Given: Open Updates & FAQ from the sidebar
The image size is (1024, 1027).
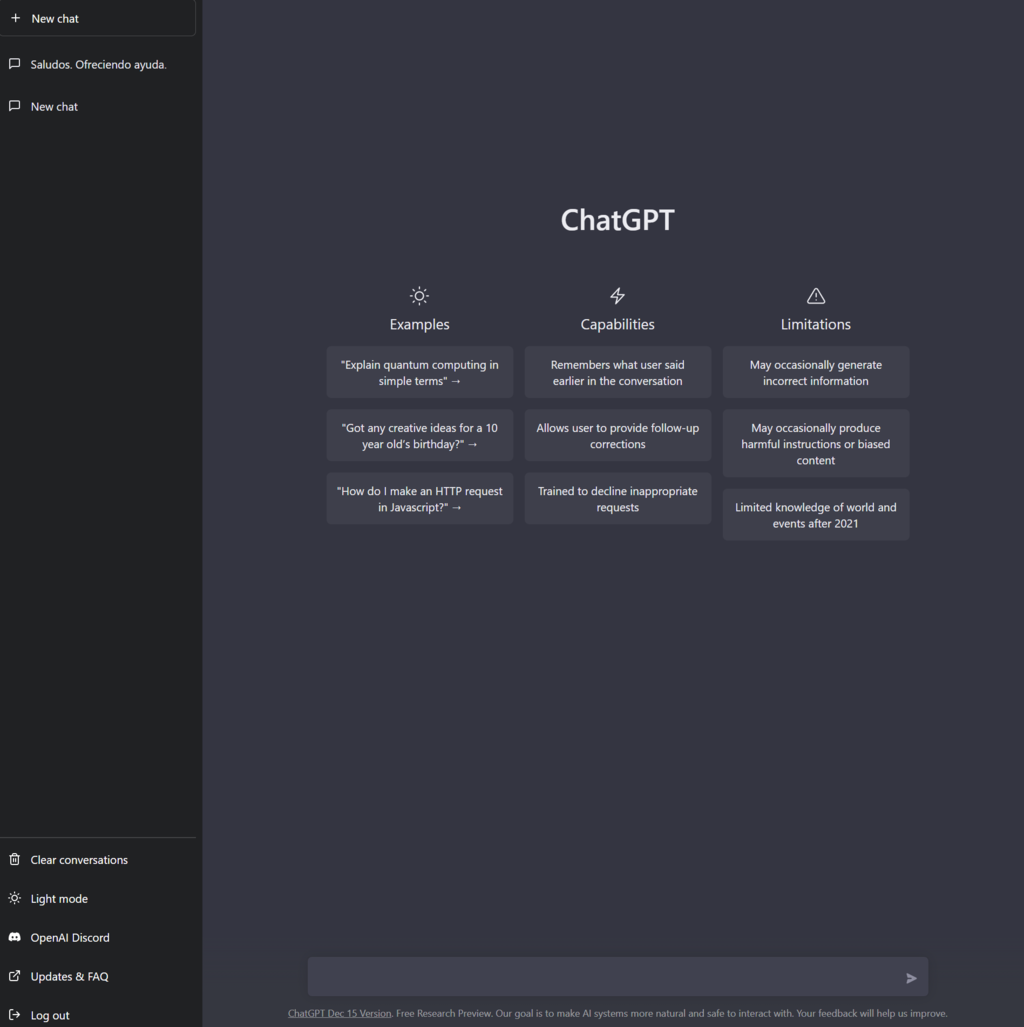Looking at the screenshot, I should click(69, 976).
